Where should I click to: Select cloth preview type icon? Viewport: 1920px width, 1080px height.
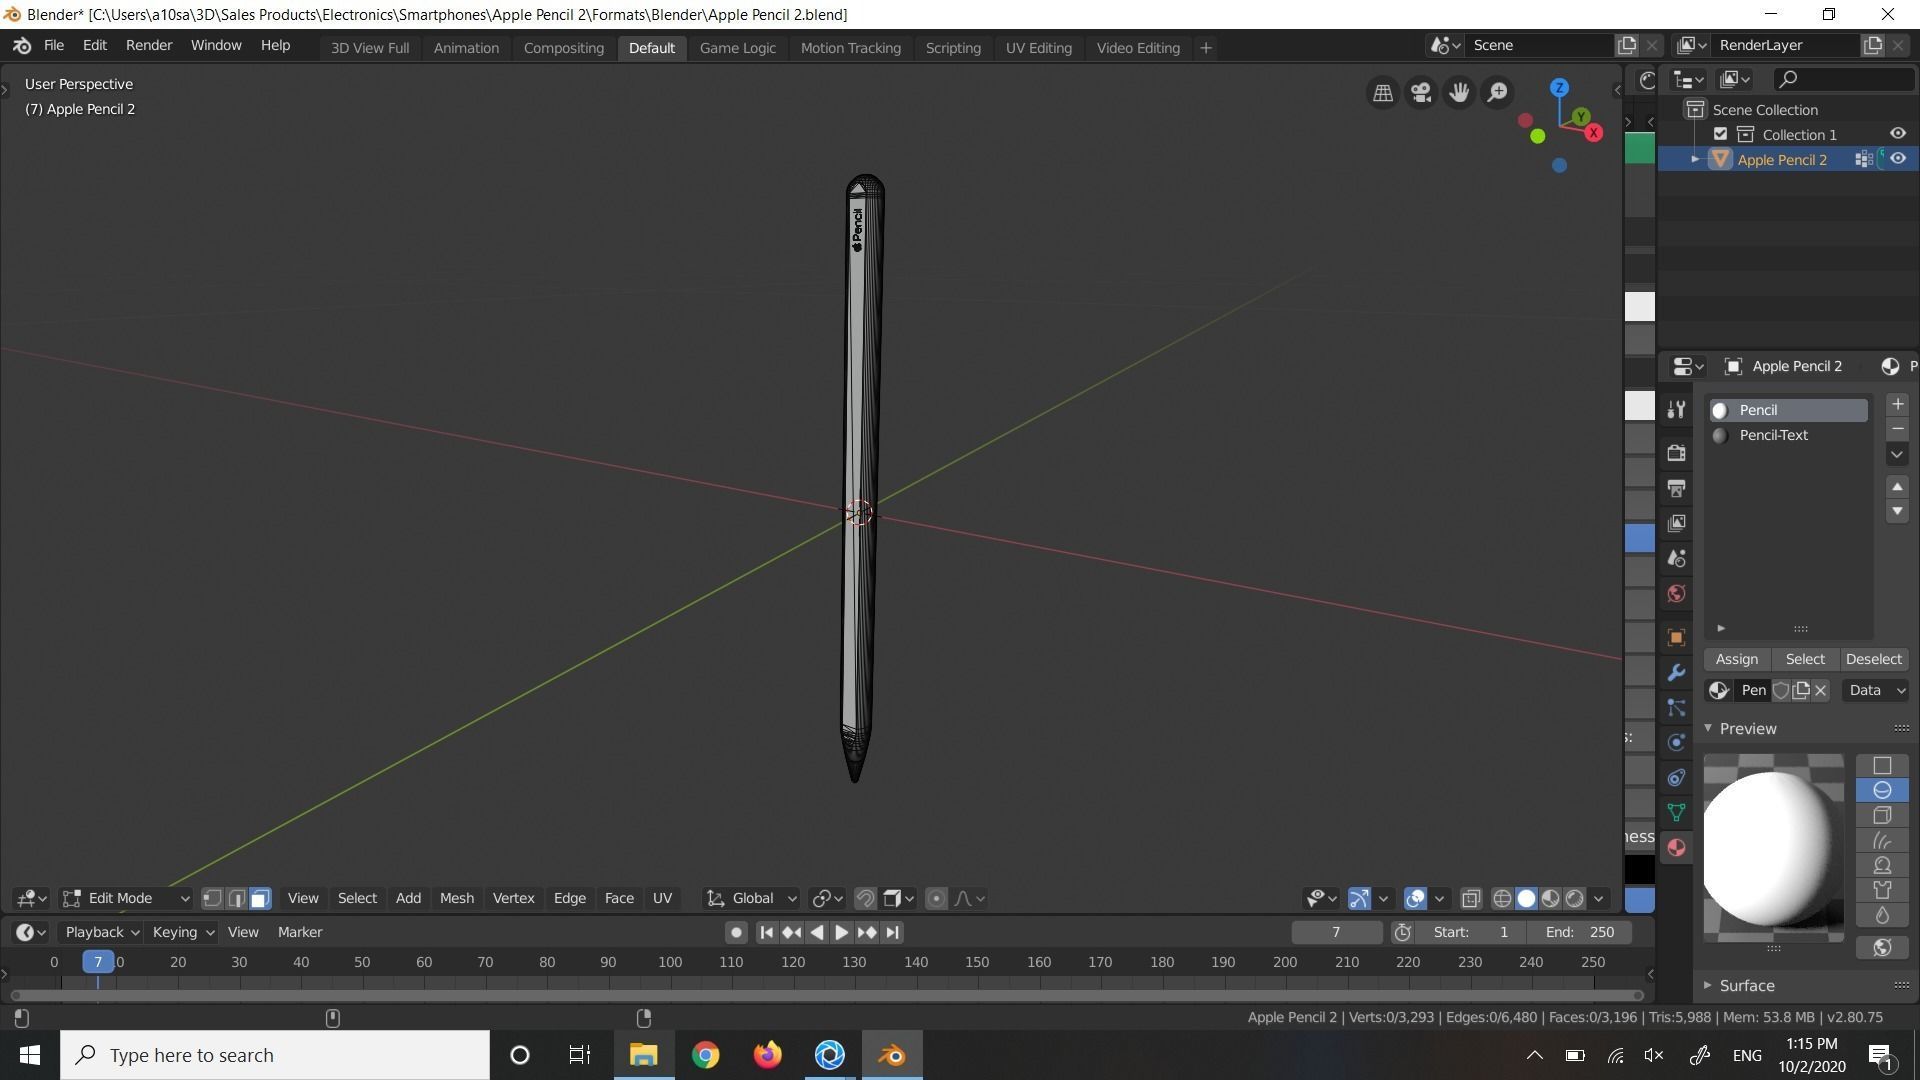(1882, 890)
